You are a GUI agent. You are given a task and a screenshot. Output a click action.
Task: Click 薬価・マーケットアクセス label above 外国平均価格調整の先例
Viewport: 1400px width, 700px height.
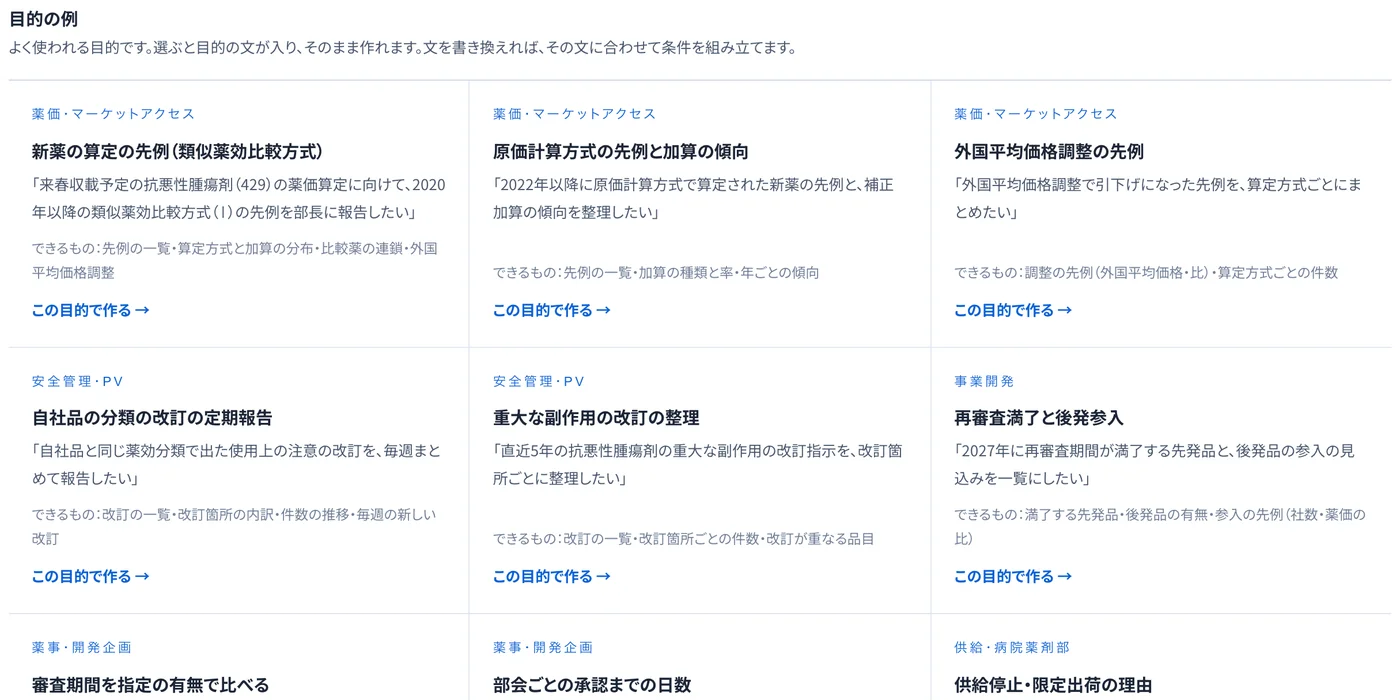[x=1035, y=114]
